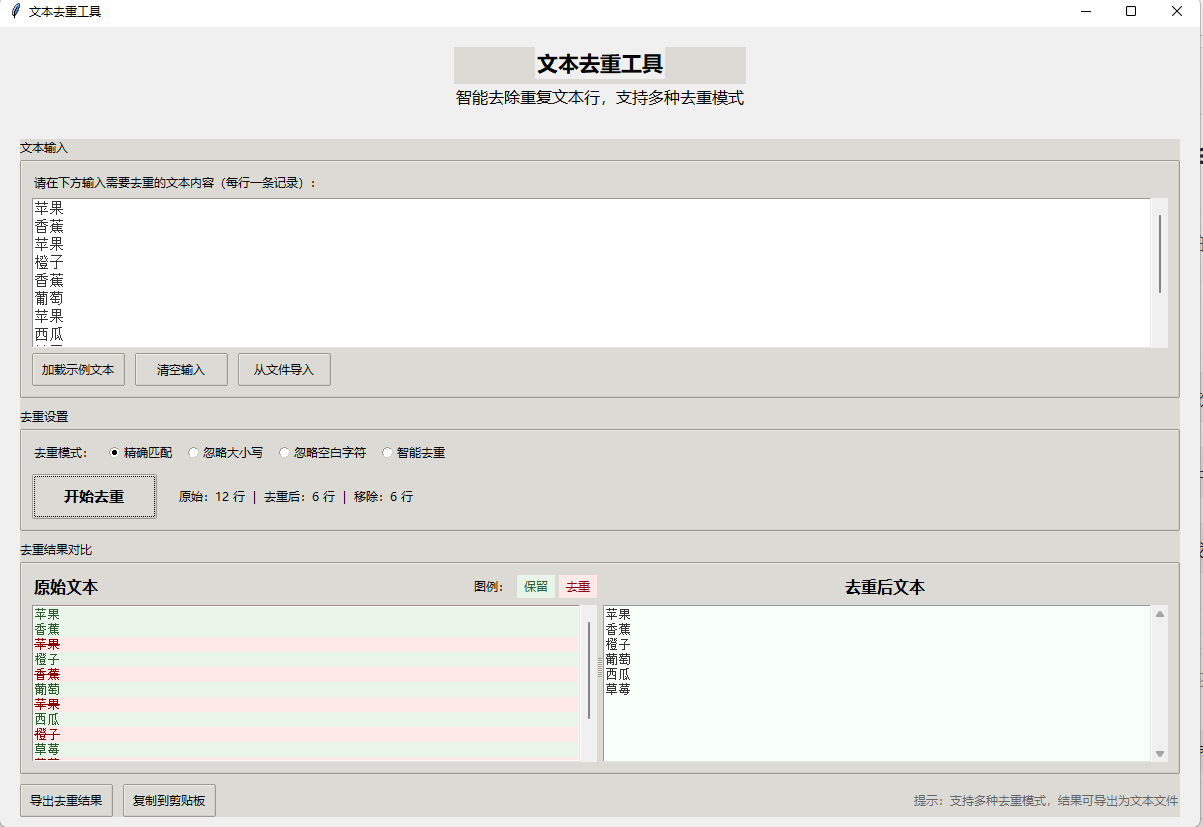This screenshot has height=827, width=1203.
Task: Copy results using 复制到剪贴板
Action: pyautogui.click(x=169, y=800)
